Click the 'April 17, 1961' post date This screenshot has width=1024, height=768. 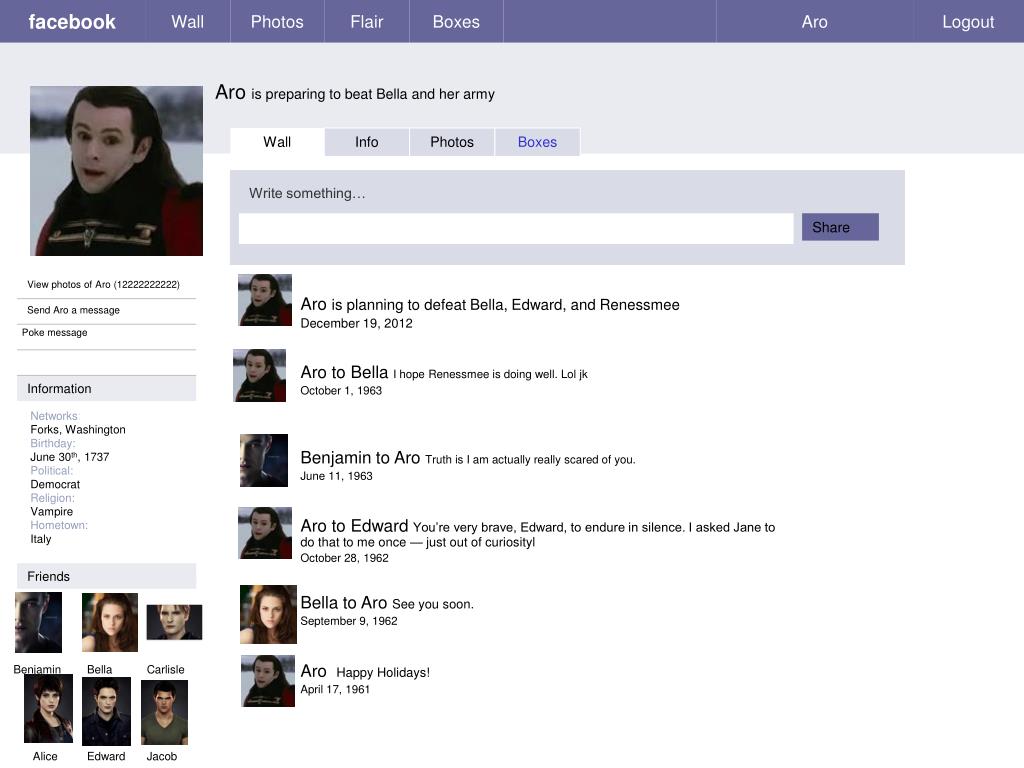tap(335, 689)
